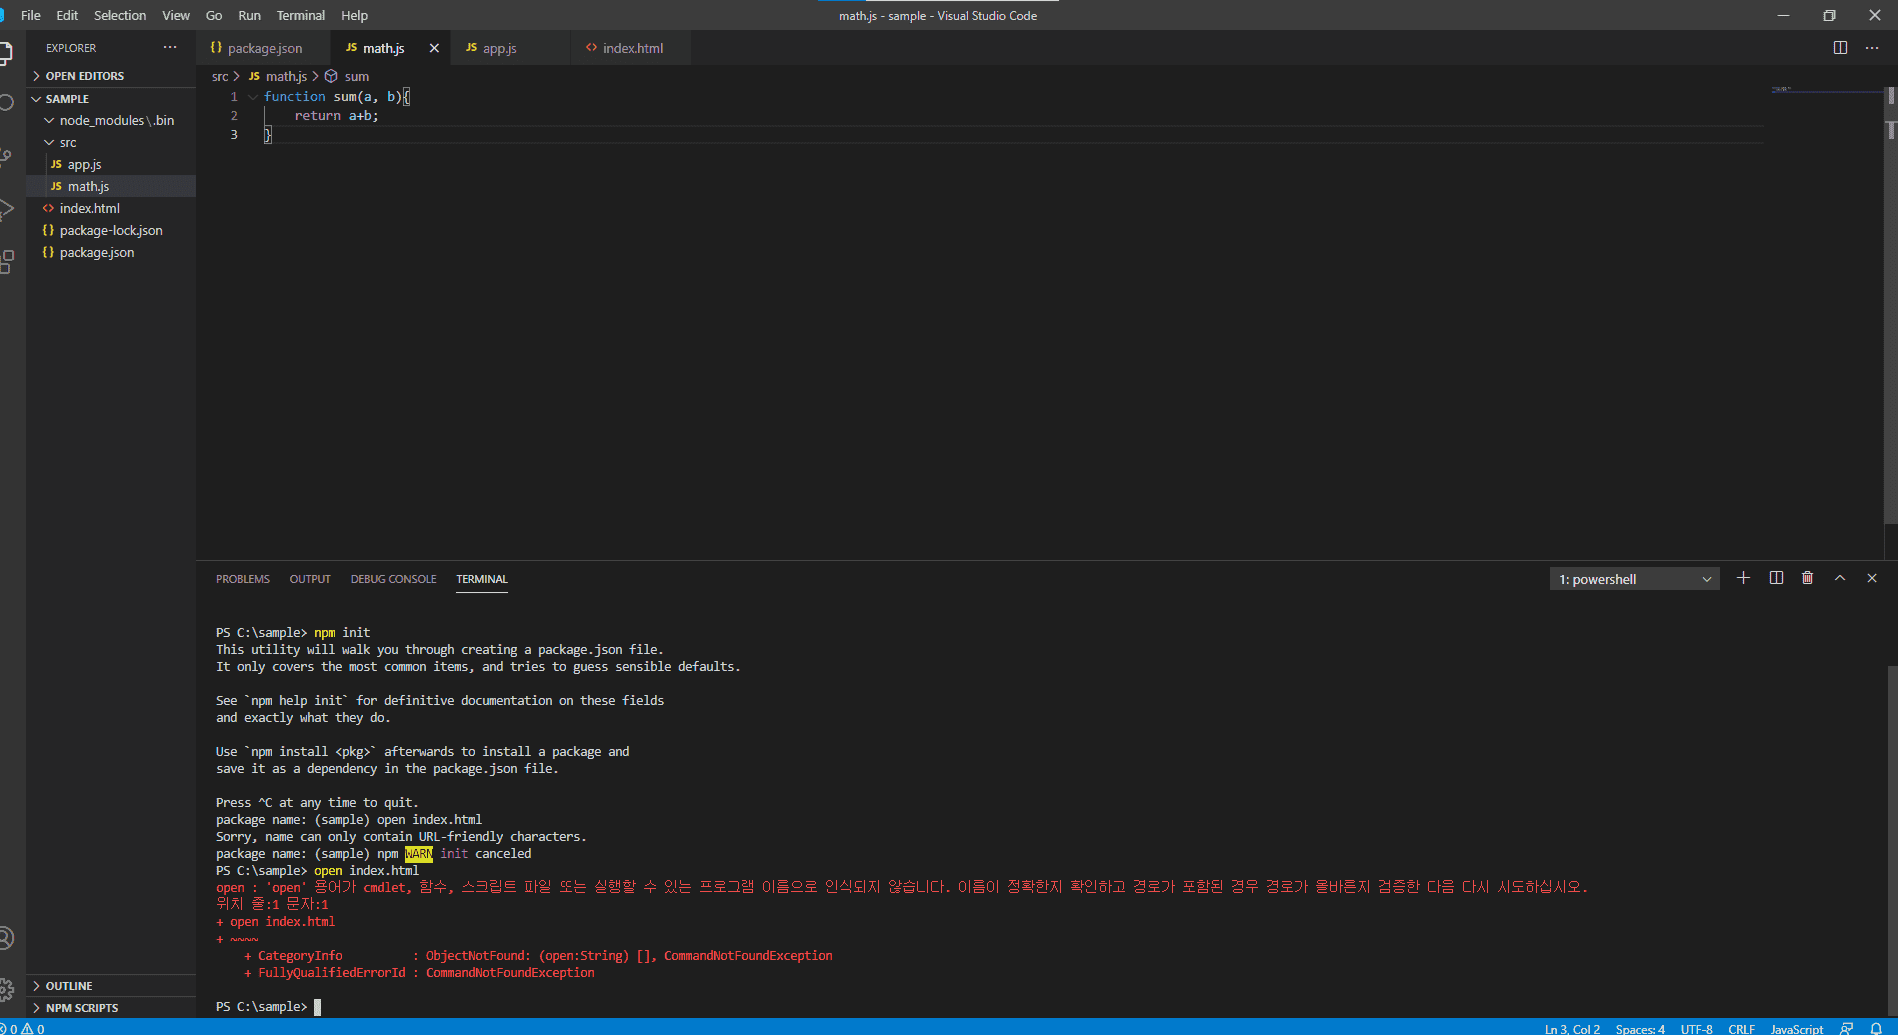Switch to the PROBLEMS panel tab
The width and height of the screenshot is (1898, 1035).
click(243, 579)
